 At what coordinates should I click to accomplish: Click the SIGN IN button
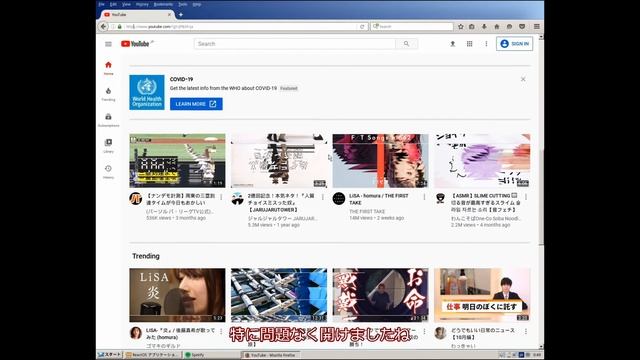pyautogui.click(x=514, y=44)
